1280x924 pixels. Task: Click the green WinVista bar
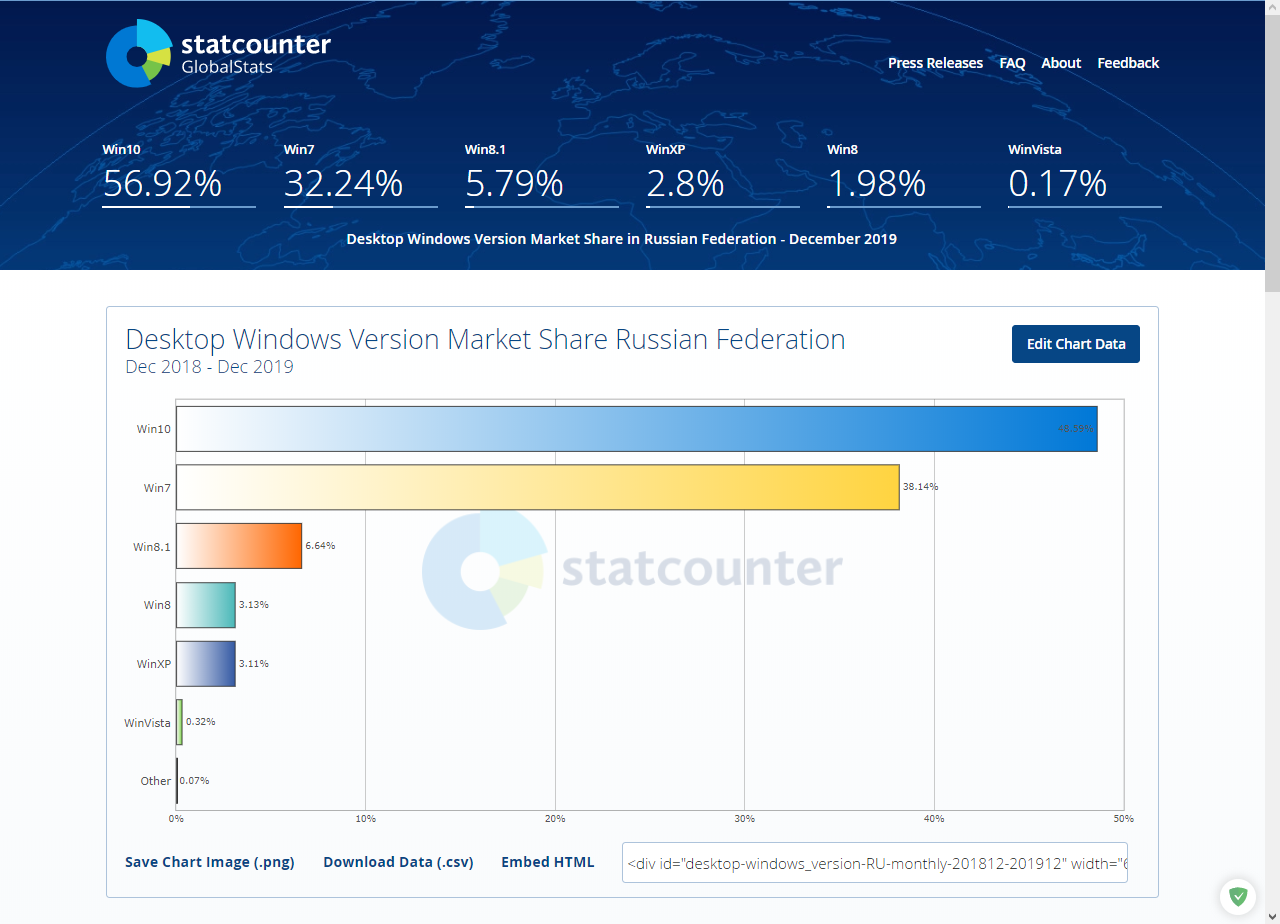[179, 722]
